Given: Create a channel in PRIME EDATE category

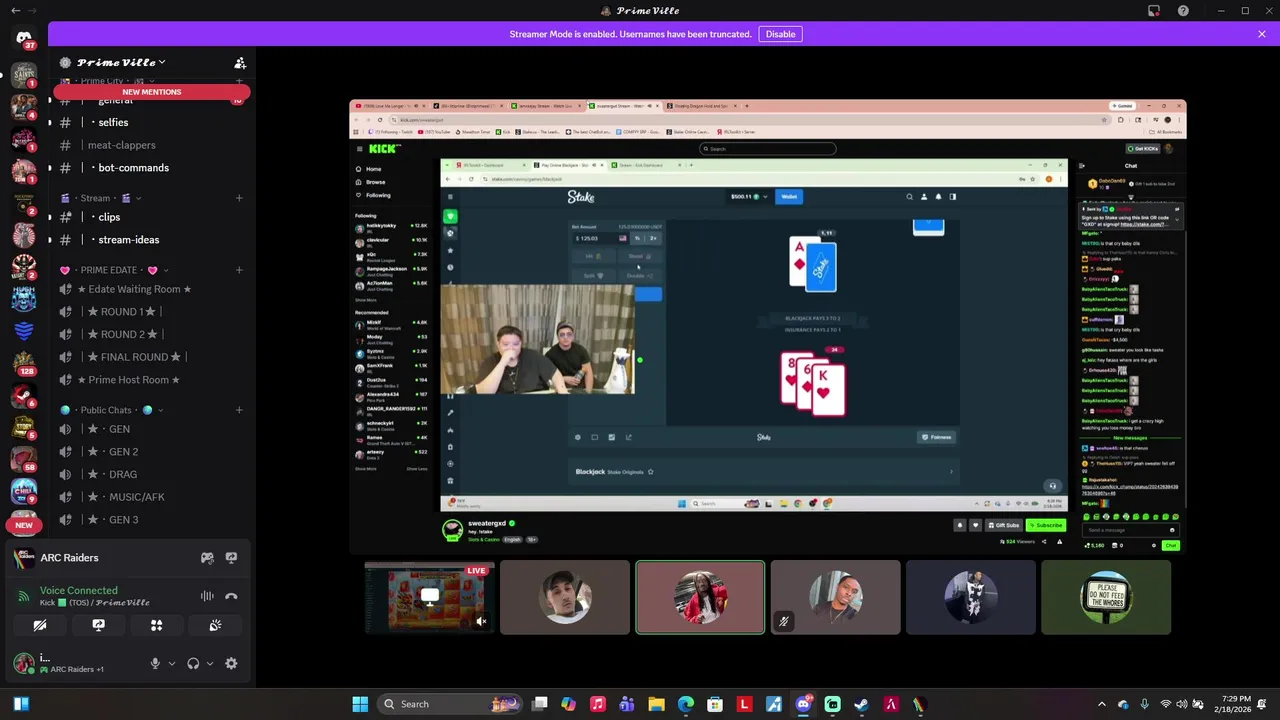Looking at the screenshot, I should coord(239,270).
